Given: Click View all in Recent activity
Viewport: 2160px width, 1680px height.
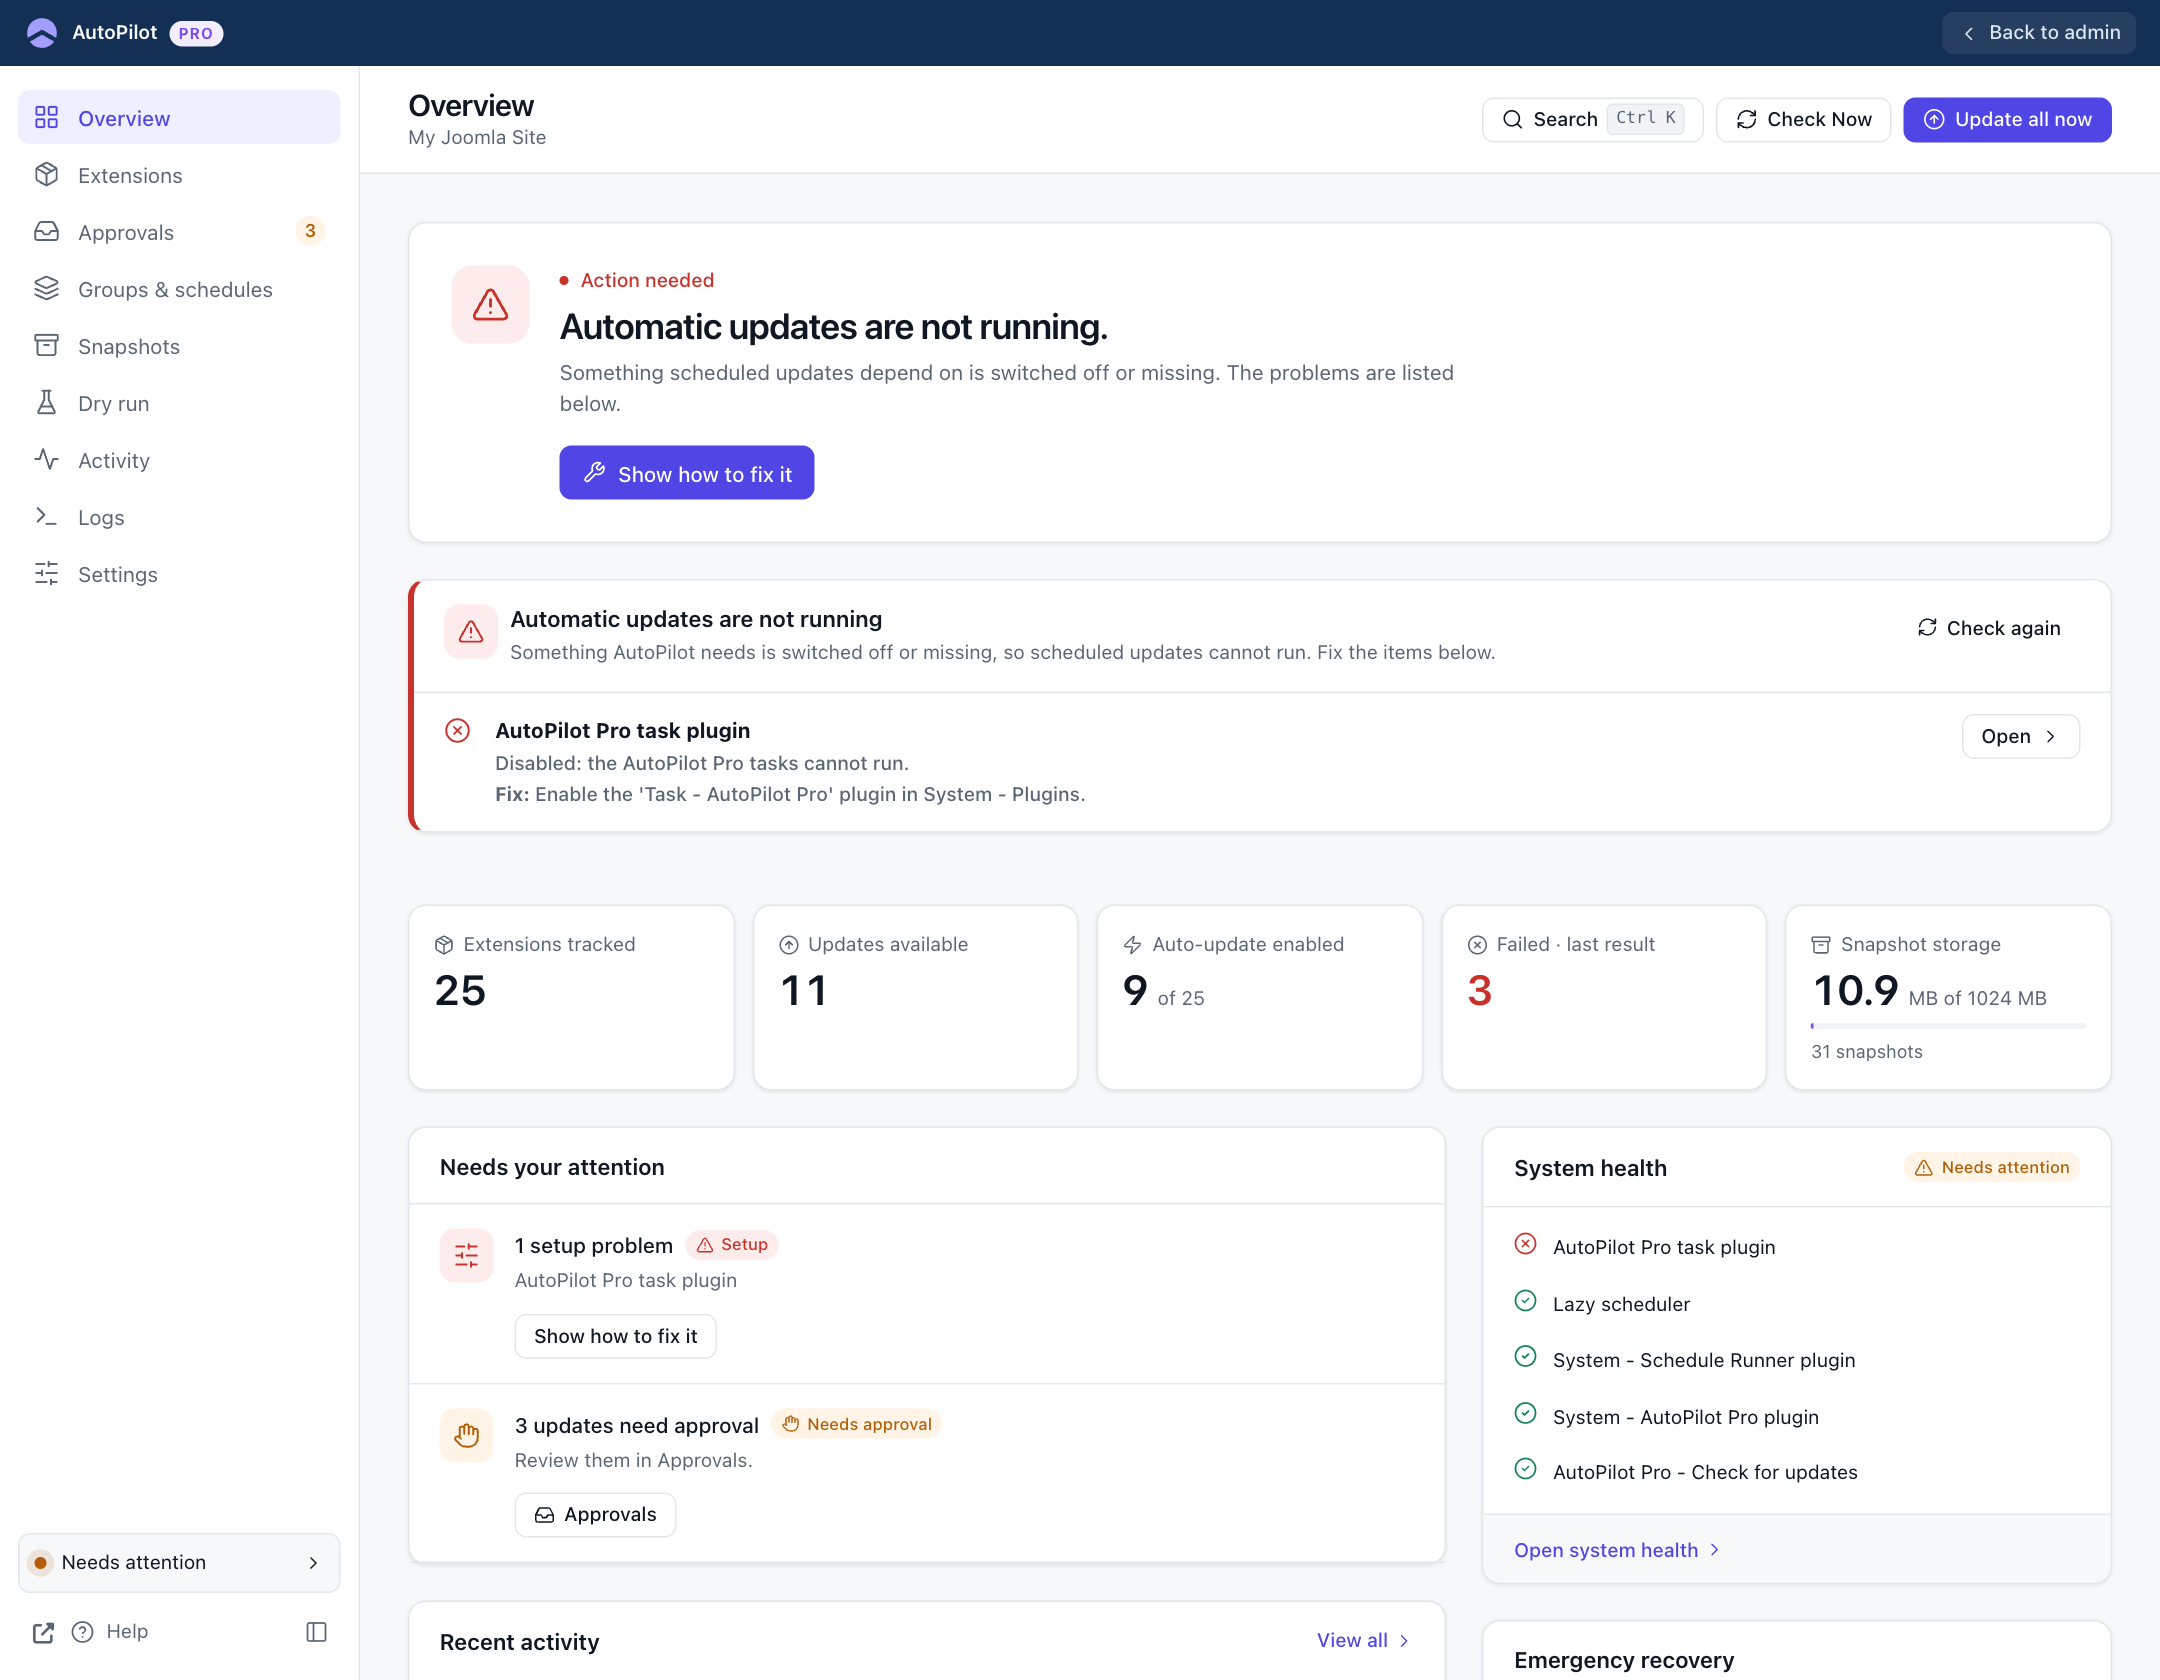Looking at the screenshot, I should coord(1363,1641).
